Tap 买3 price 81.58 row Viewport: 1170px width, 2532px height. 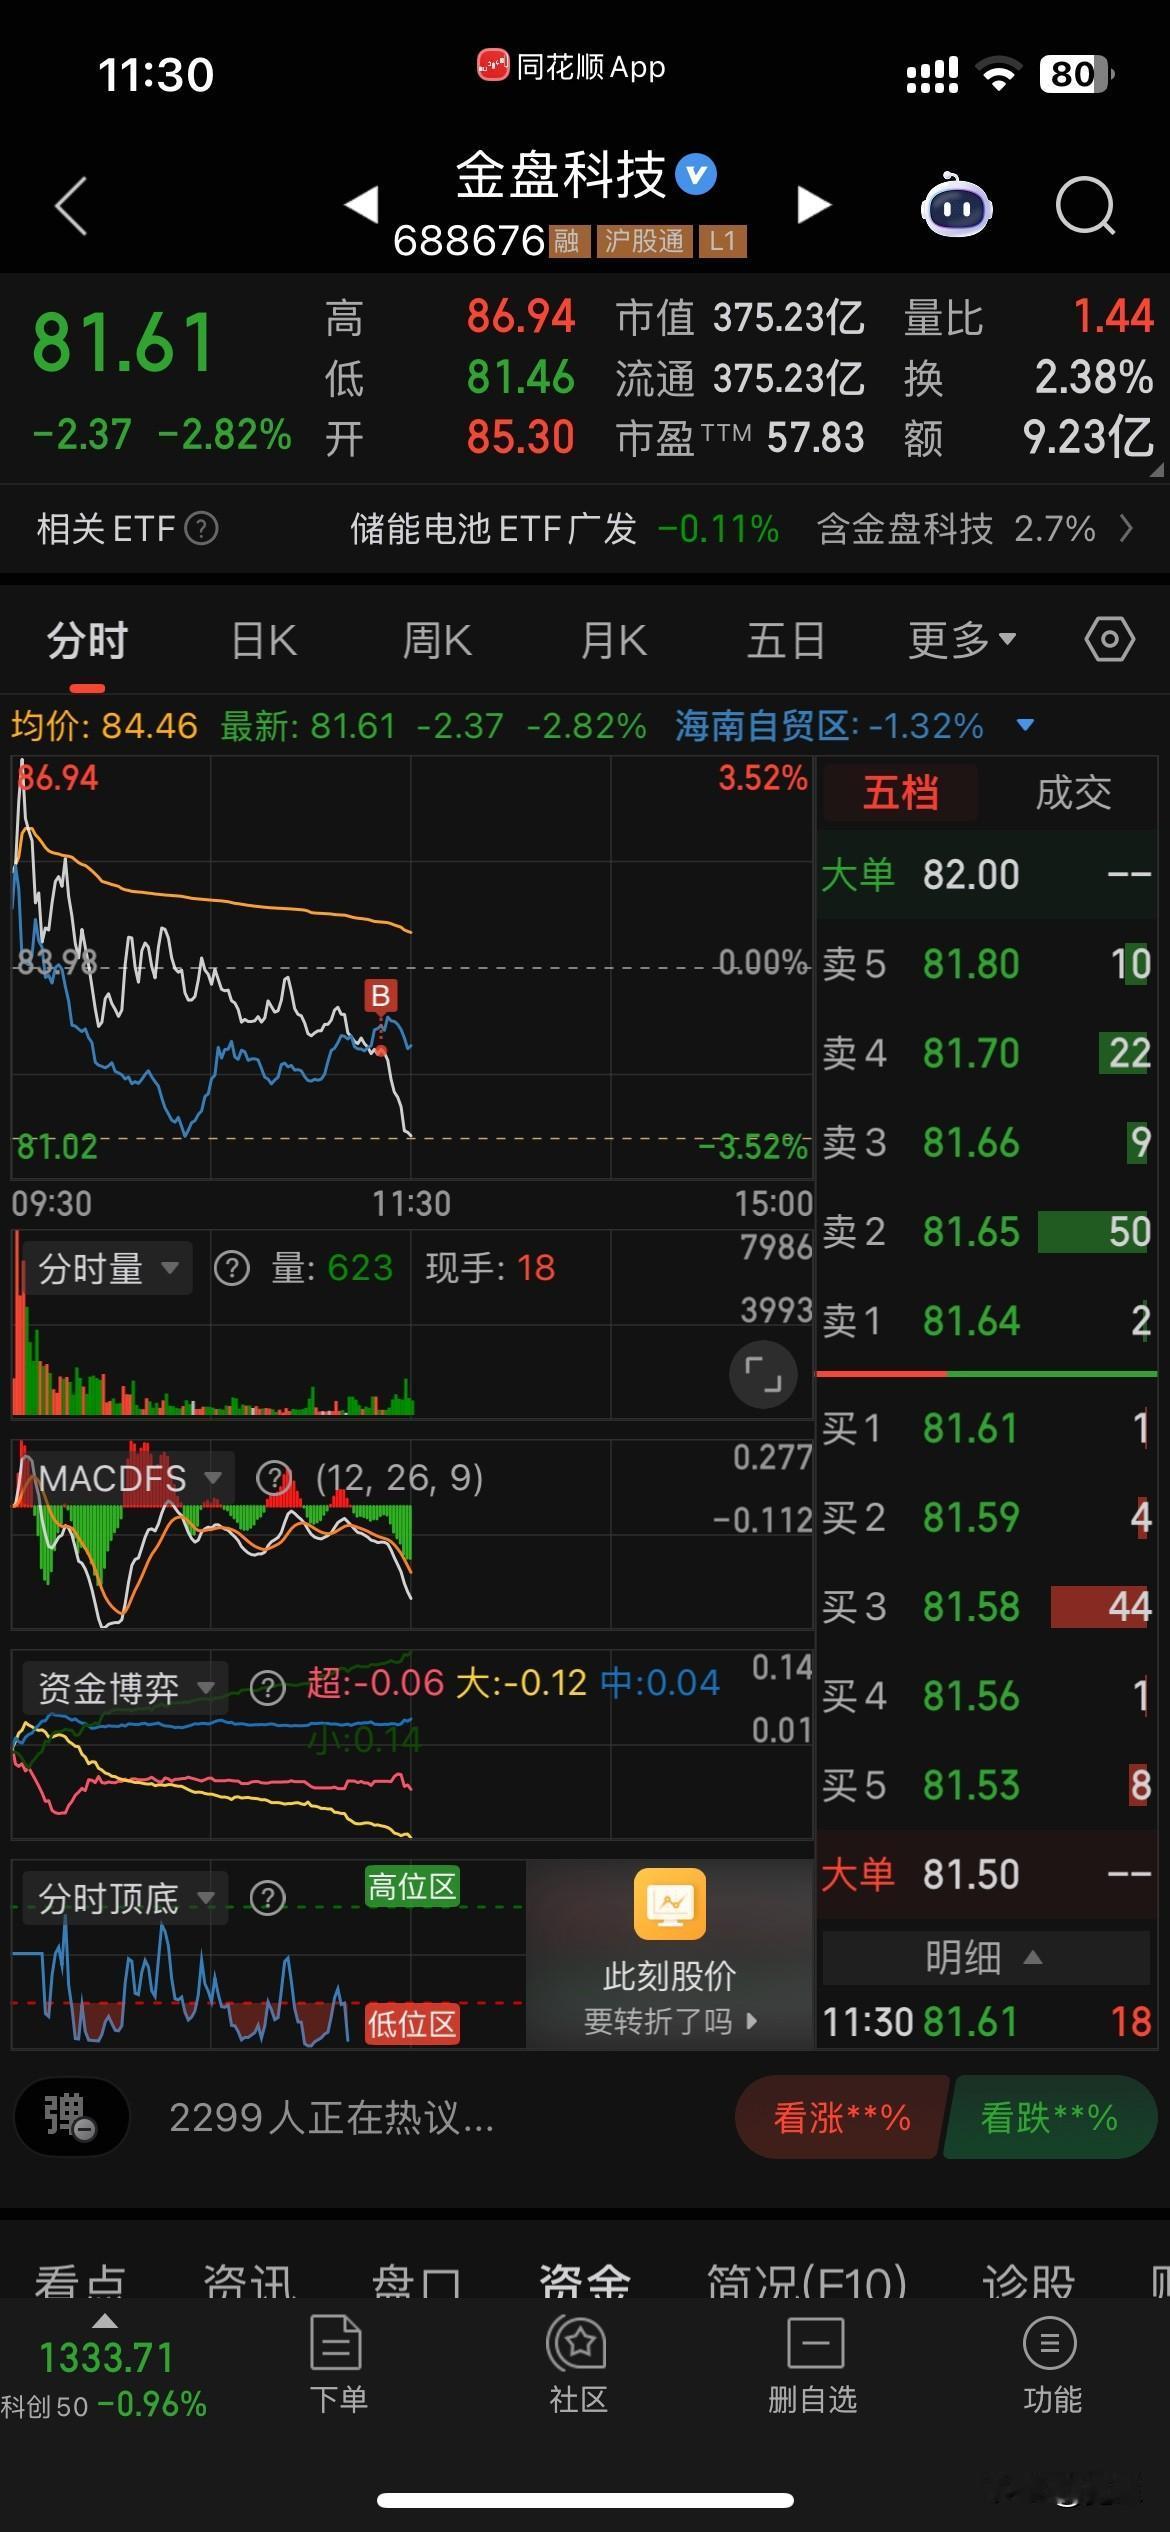point(987,1607)
